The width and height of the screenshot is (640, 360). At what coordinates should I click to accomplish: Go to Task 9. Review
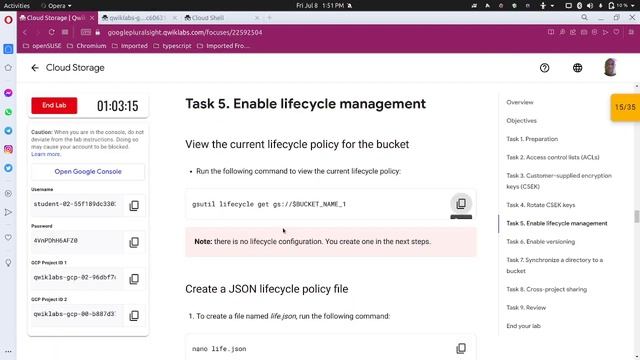click(526, 307)
